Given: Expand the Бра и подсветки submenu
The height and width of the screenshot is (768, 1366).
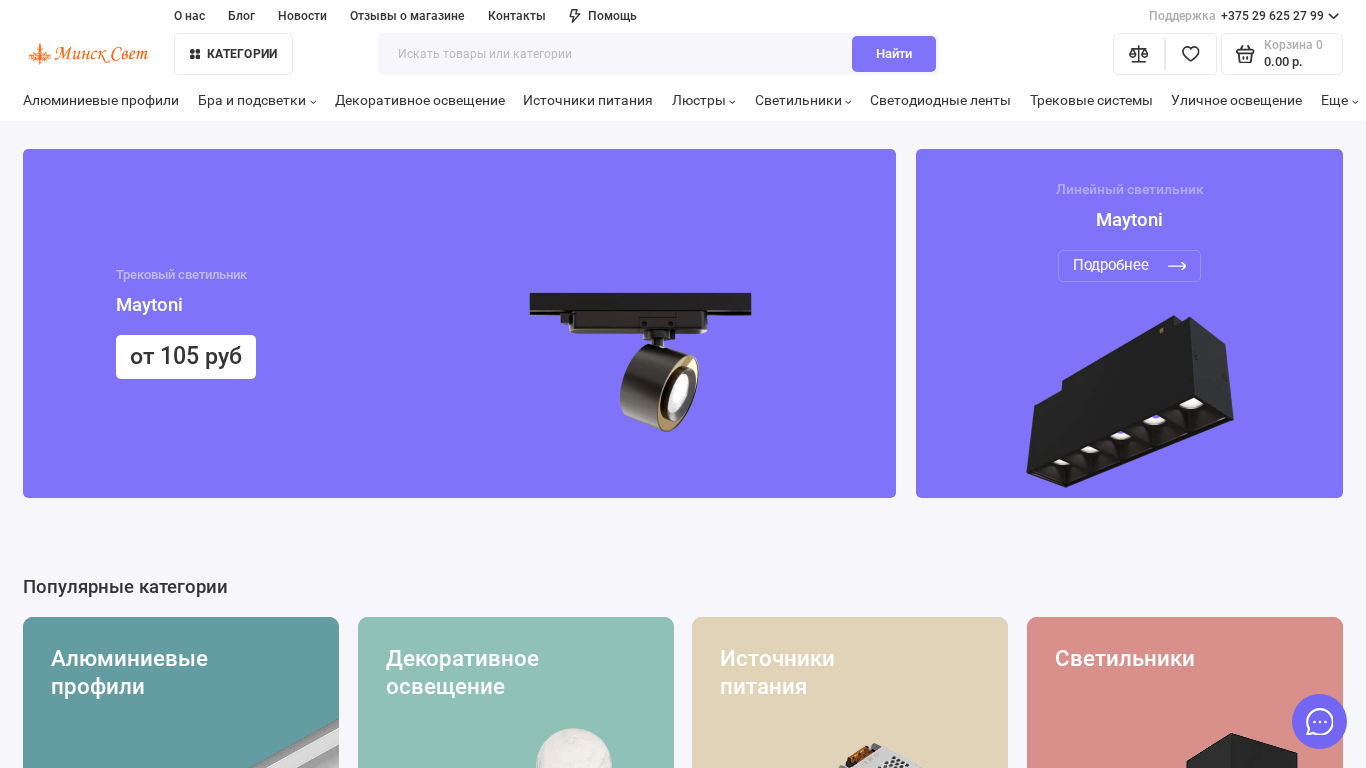Looking at the screenshot, I should [x=313, y=101].
